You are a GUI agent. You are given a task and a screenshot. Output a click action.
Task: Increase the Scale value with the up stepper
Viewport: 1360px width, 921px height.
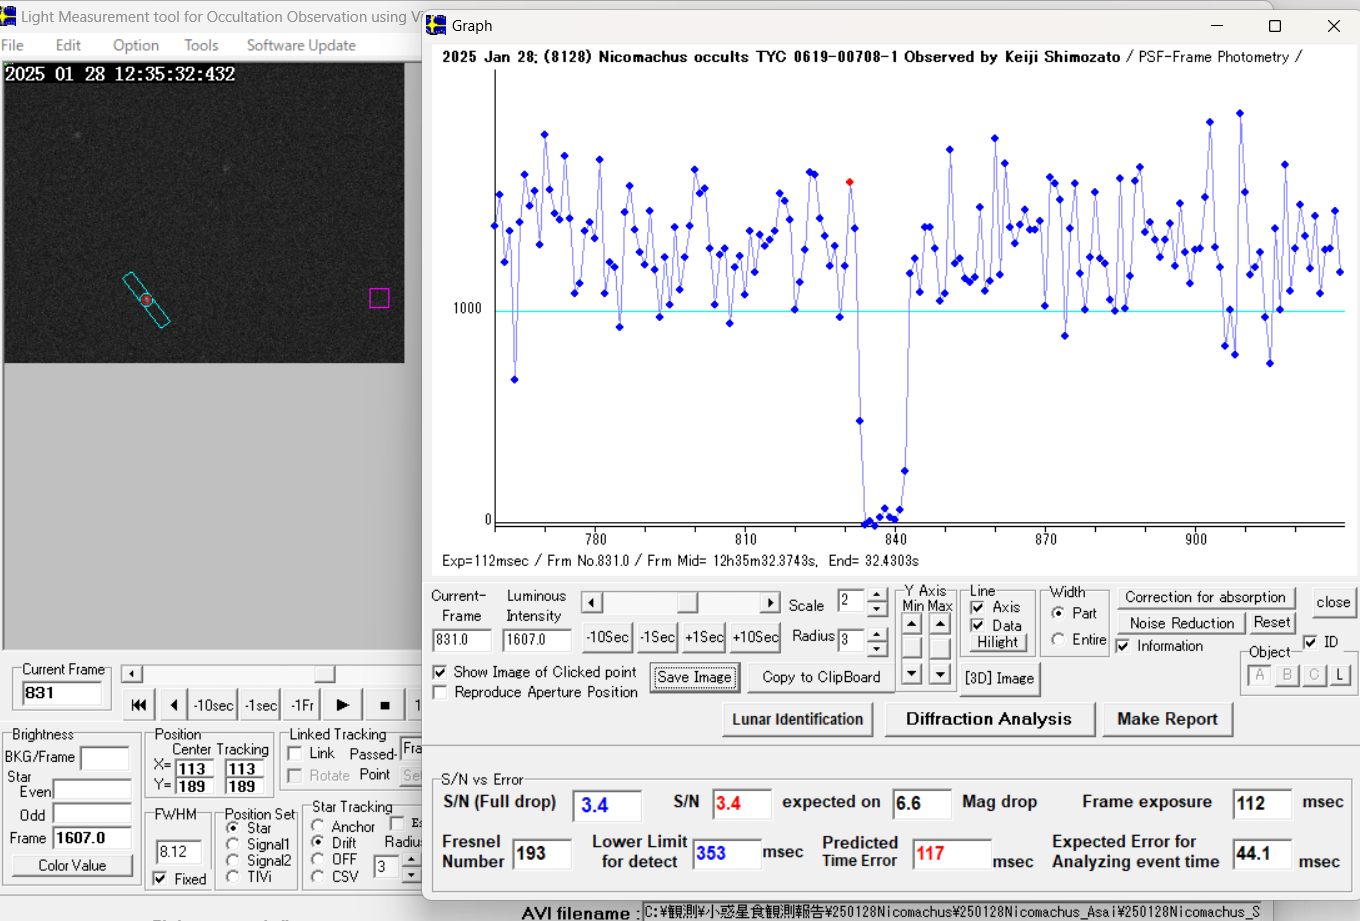pos(876,595)
